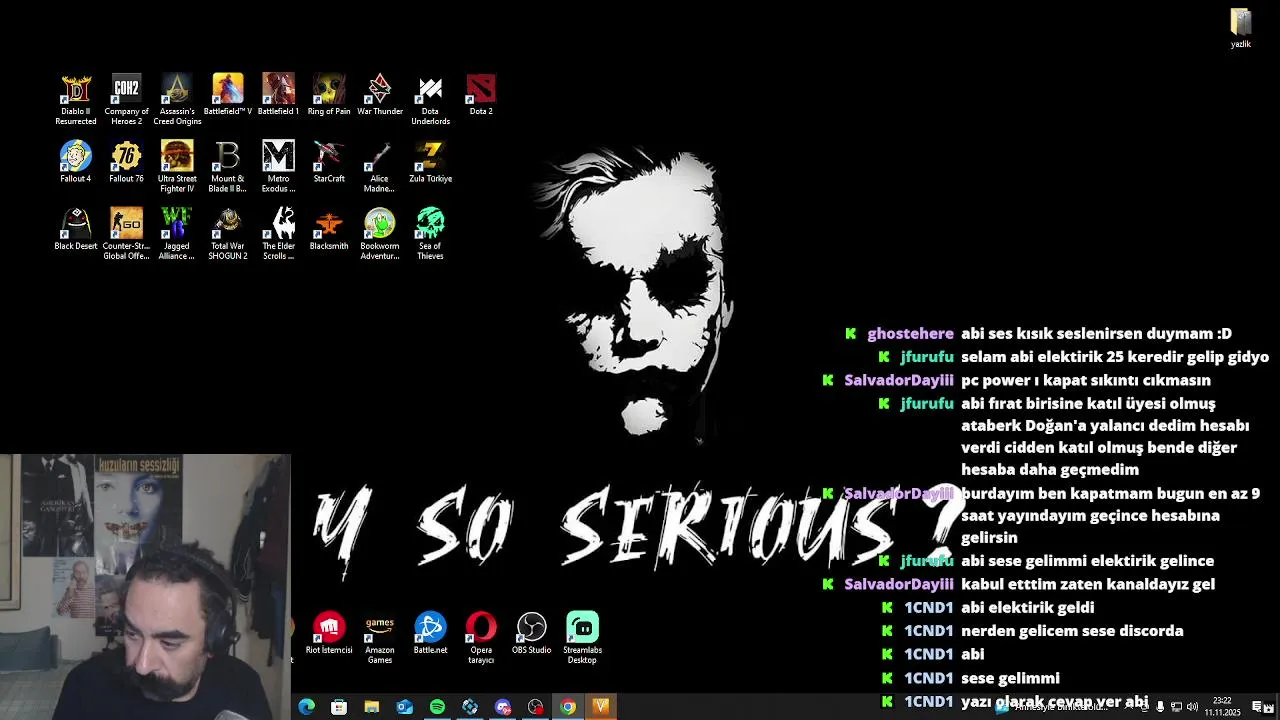Select the Zula Türkiye icon
Viewport: 1280px width, 720px height.
430,162
